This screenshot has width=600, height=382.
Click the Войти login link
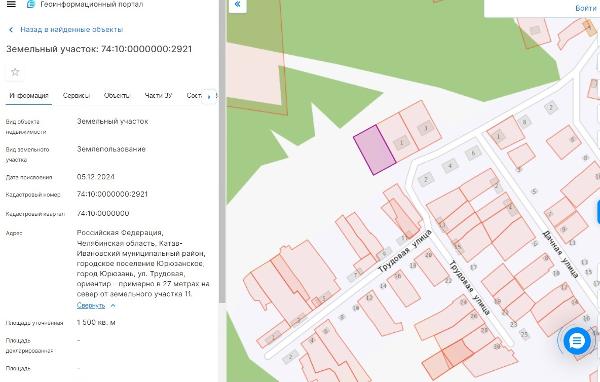[x=586, y=8]
